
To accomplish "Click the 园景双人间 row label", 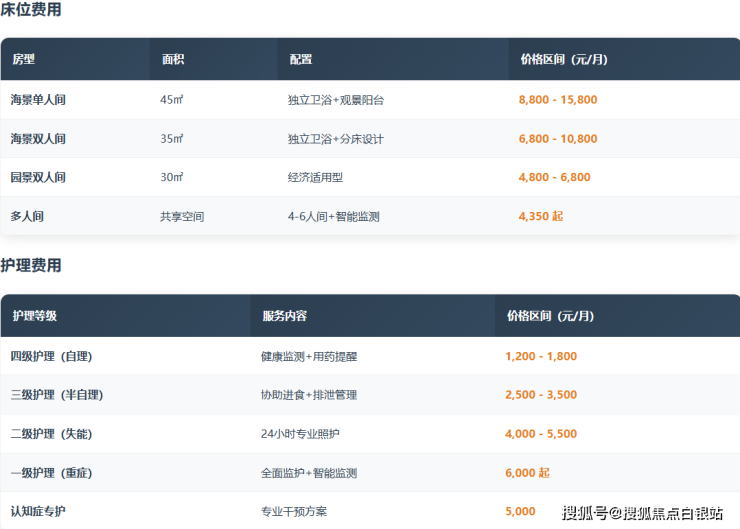I will [x=38, y=177].
